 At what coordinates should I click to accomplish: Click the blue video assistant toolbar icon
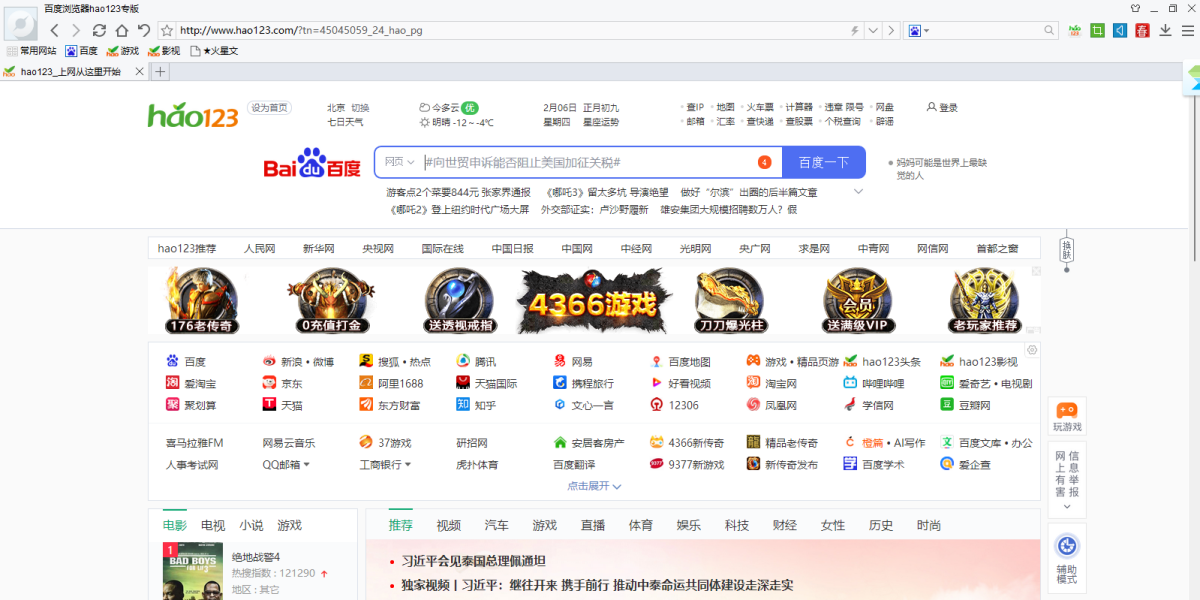click(1121, 30)
